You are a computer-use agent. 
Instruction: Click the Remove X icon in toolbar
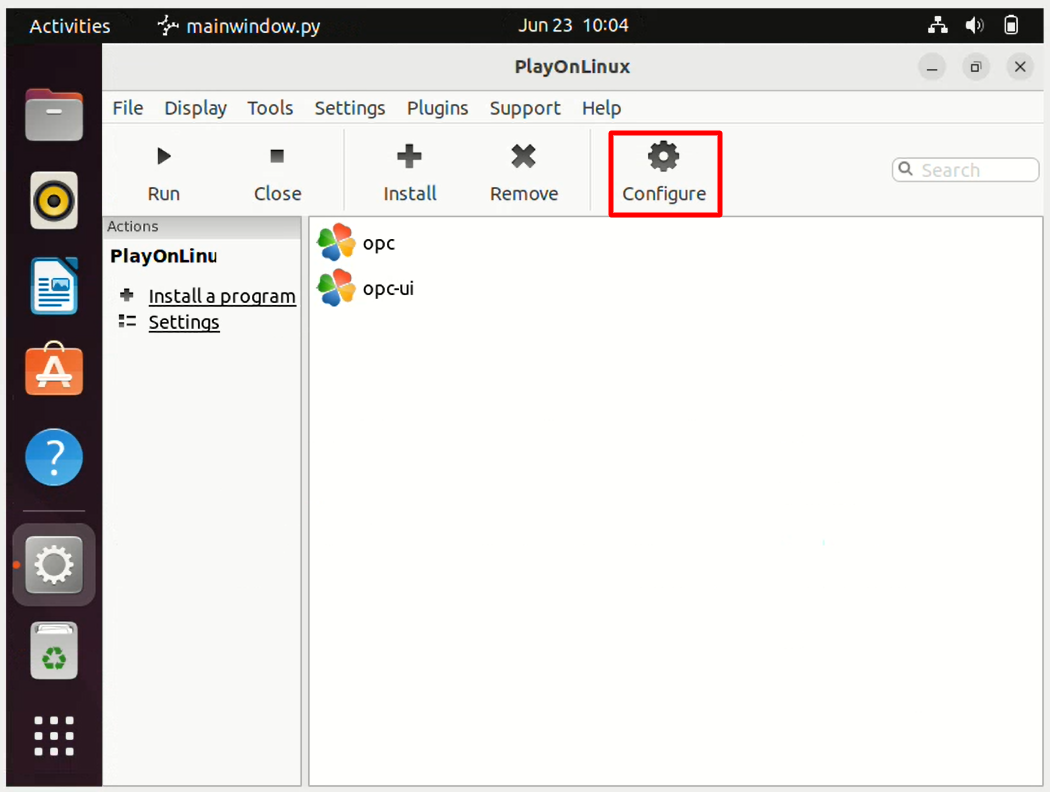pos(523,156)
